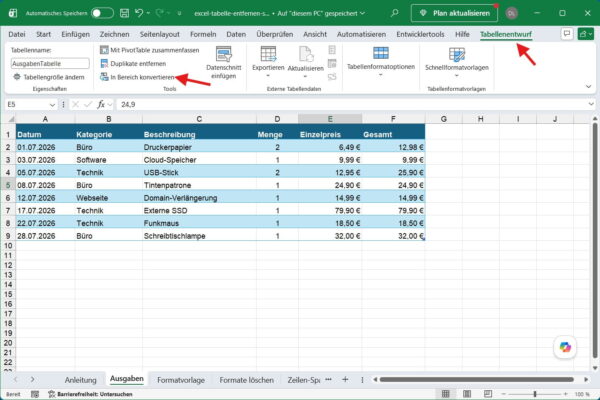
Task: Switch to the Daten tab
Action: coord(236,34)
